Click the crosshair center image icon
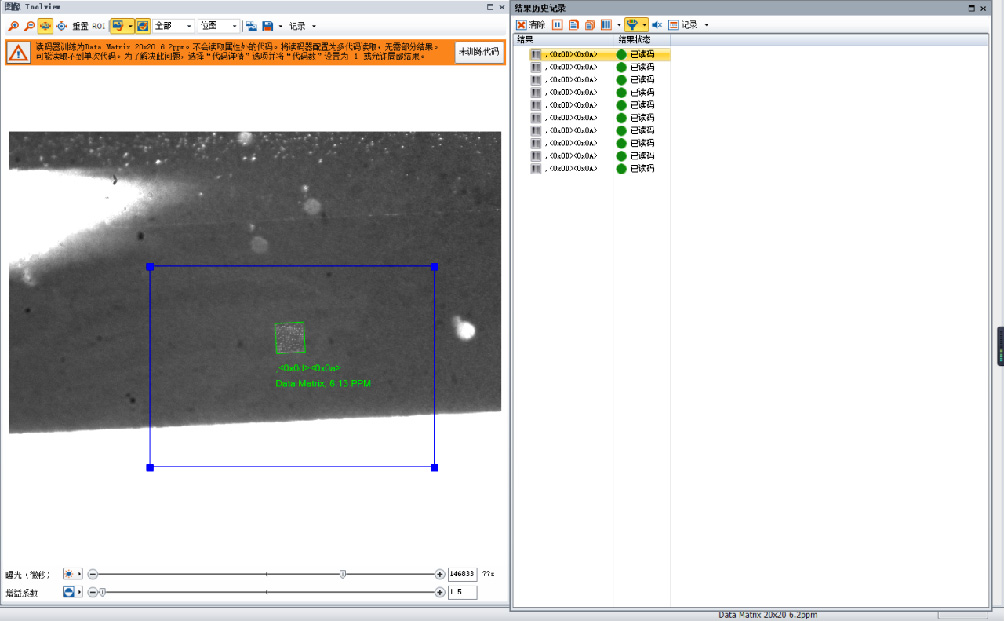This screenshot has width=1005, height=621. pyautogui.click(x=62, y=26)
